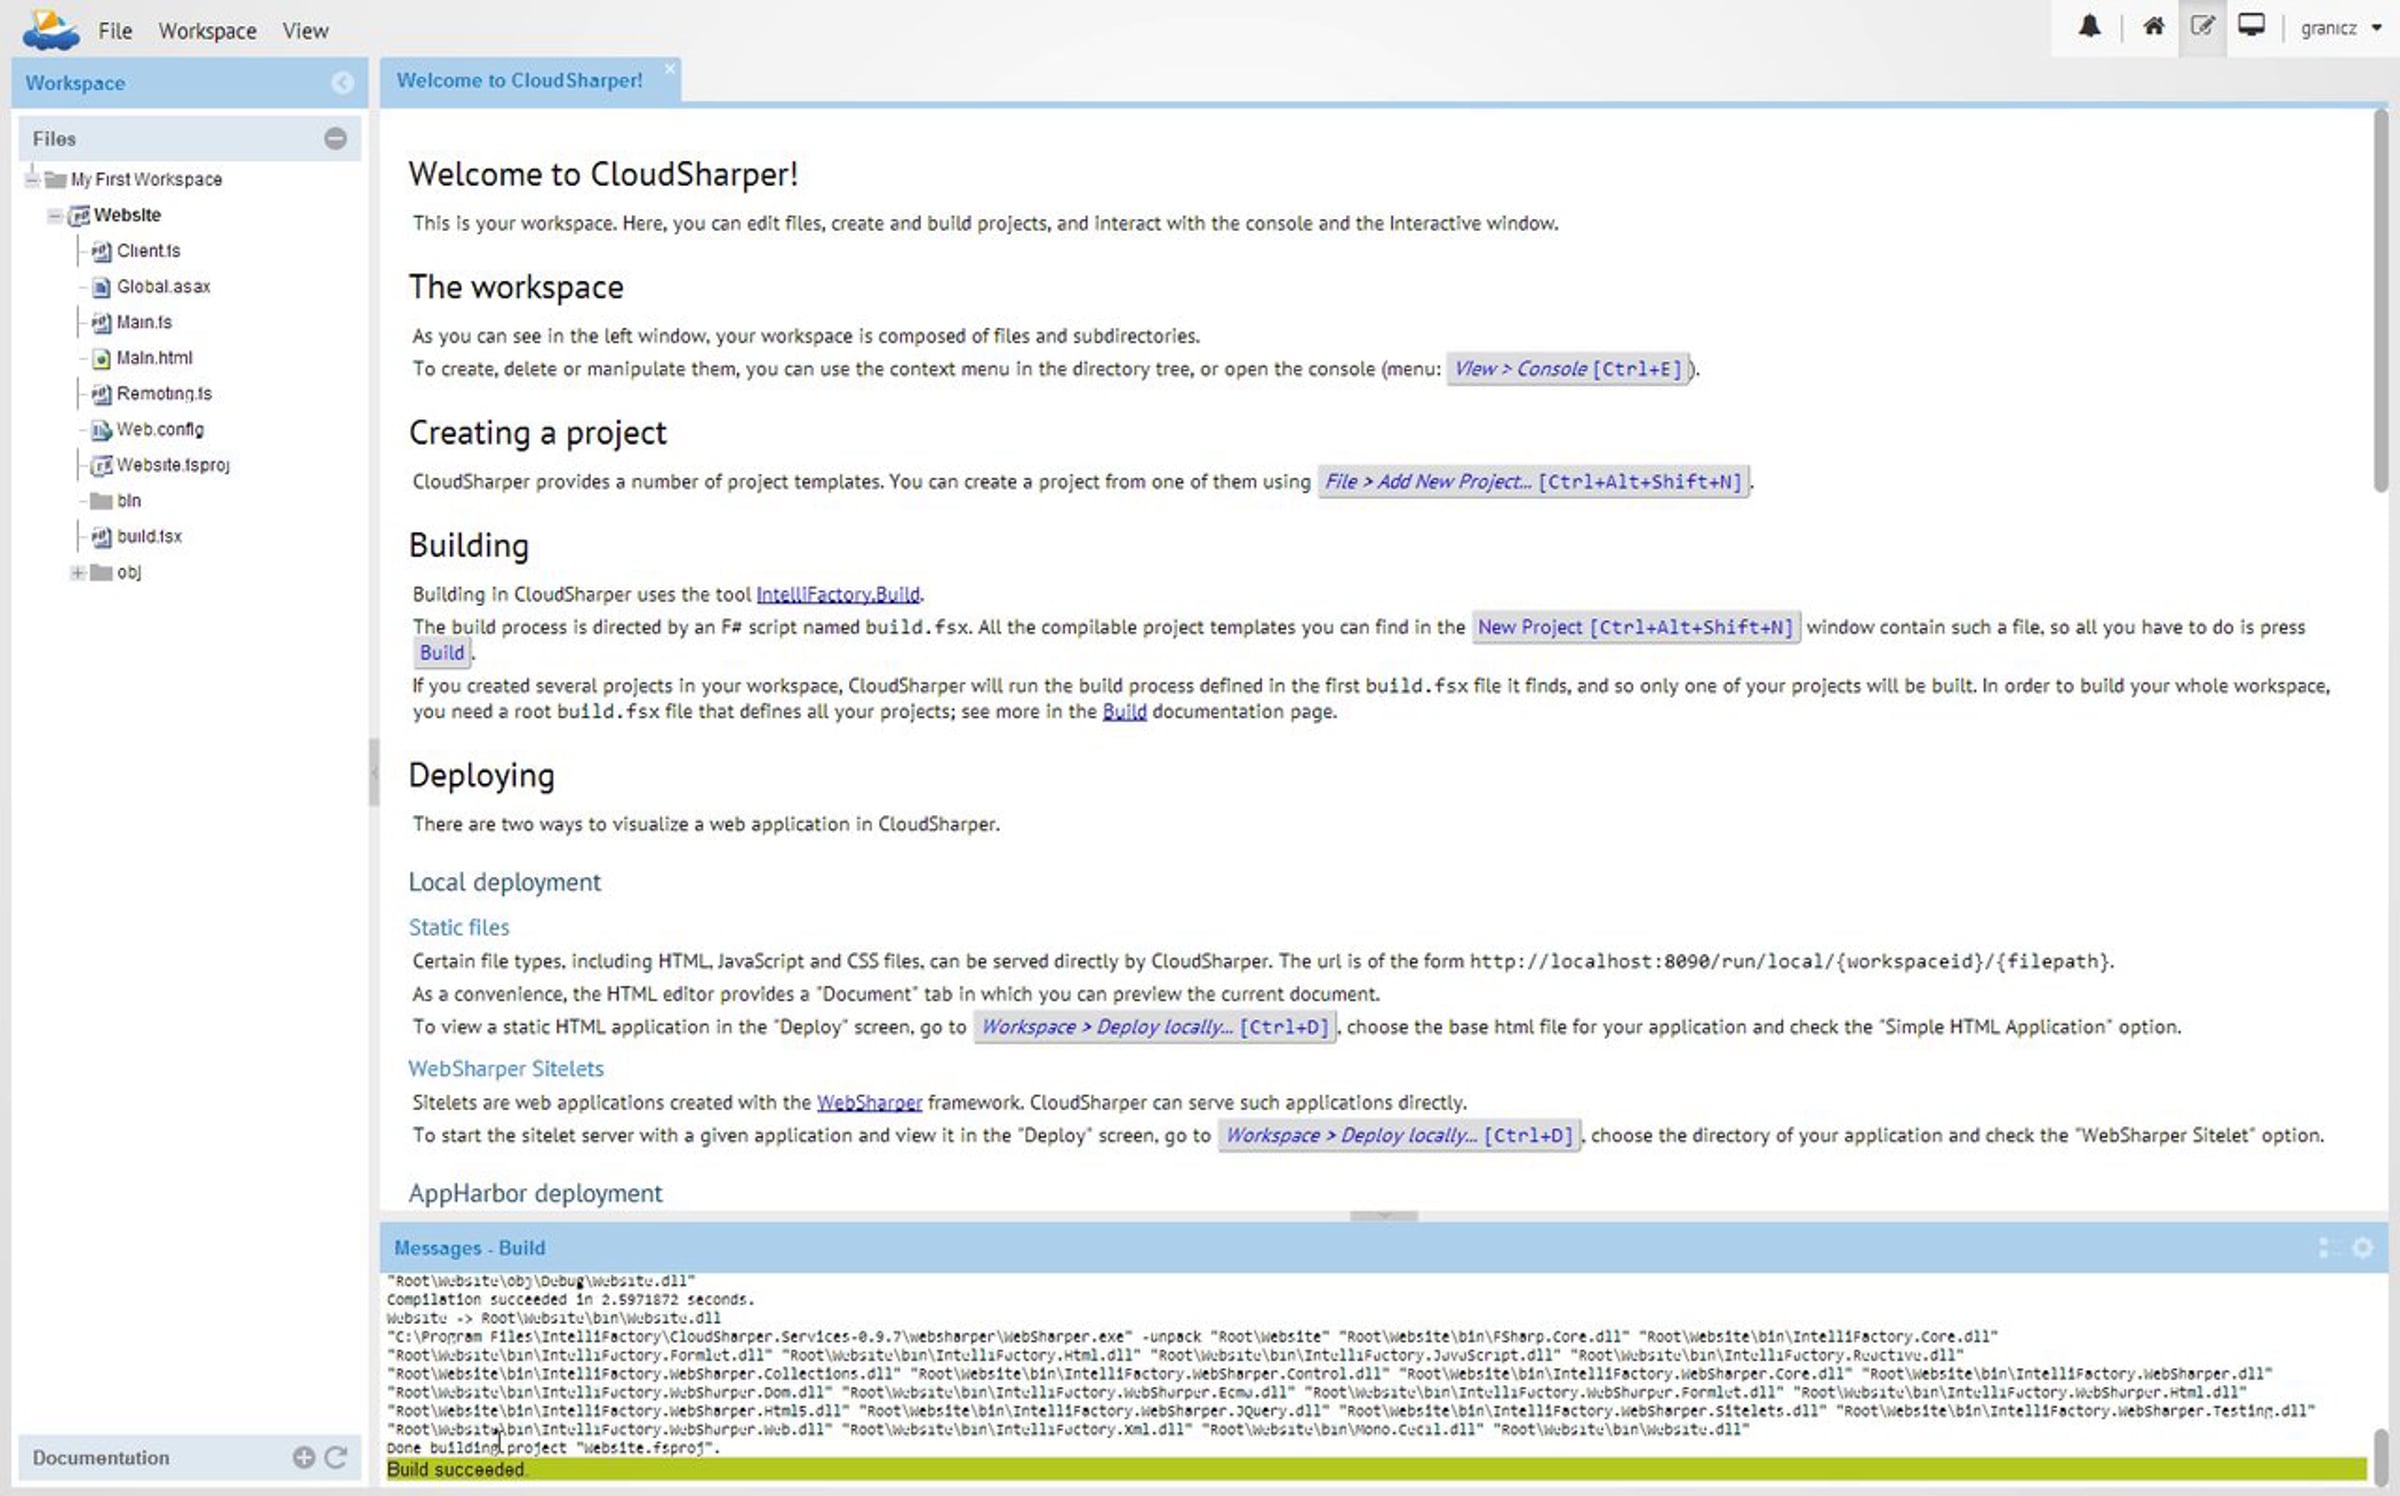Click the "Deploying" heading
This screenshot has width=2400, height=1496.
481,775
